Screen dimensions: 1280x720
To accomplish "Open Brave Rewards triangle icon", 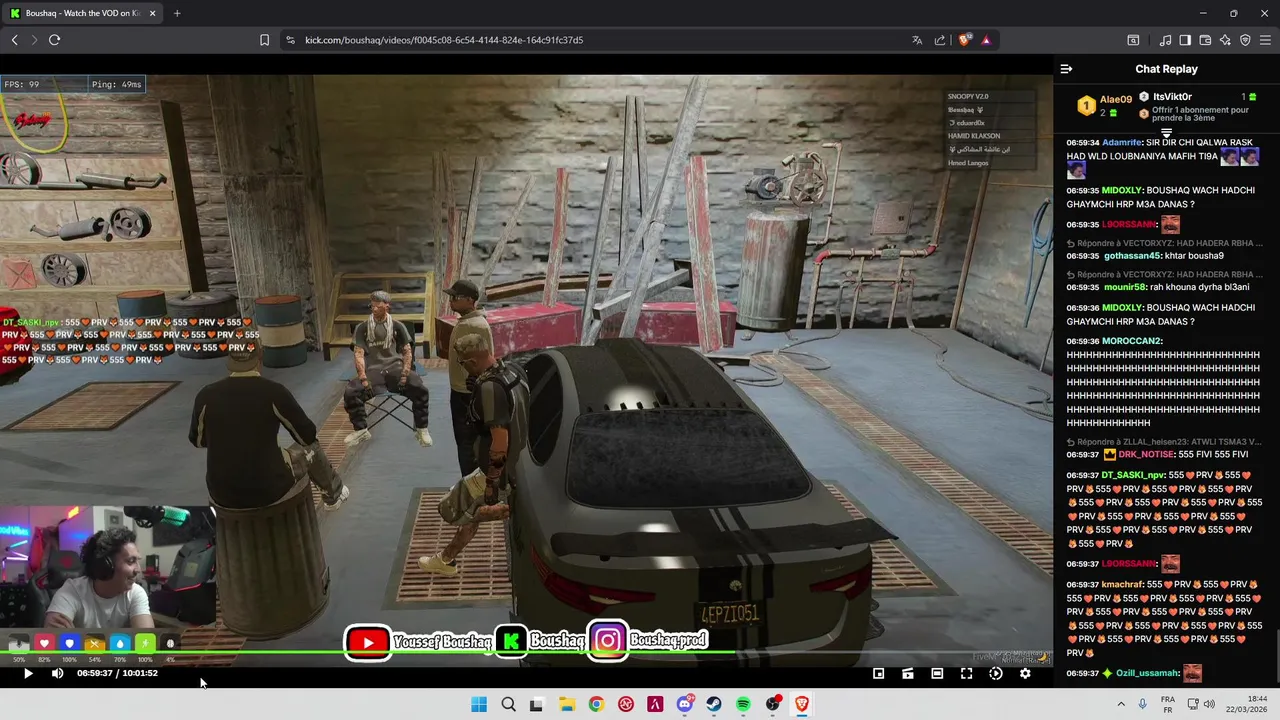I will point(986,40).
